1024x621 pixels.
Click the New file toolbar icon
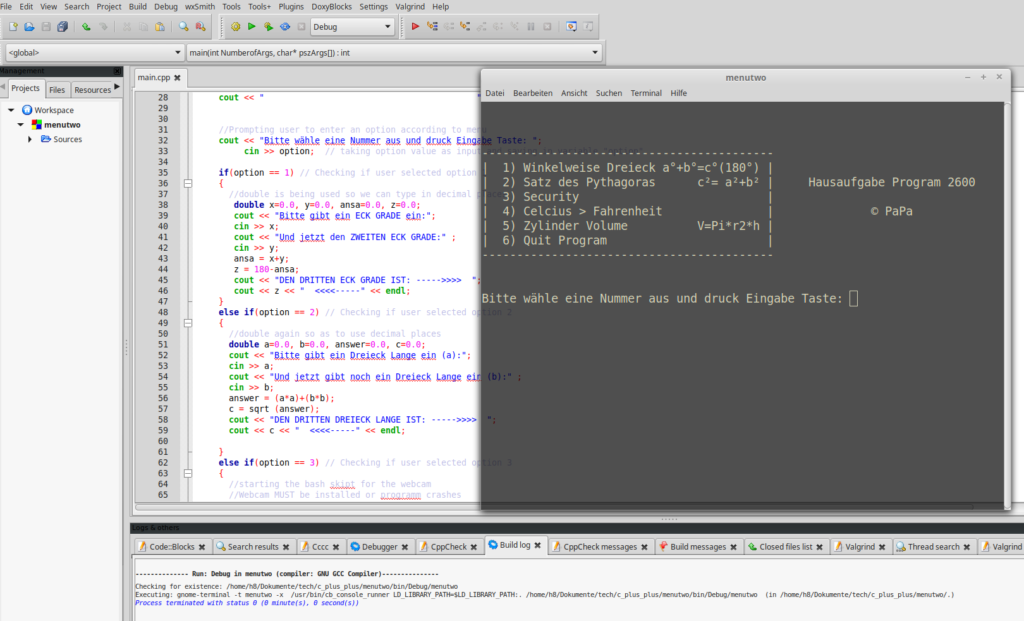tap(13, 27)
